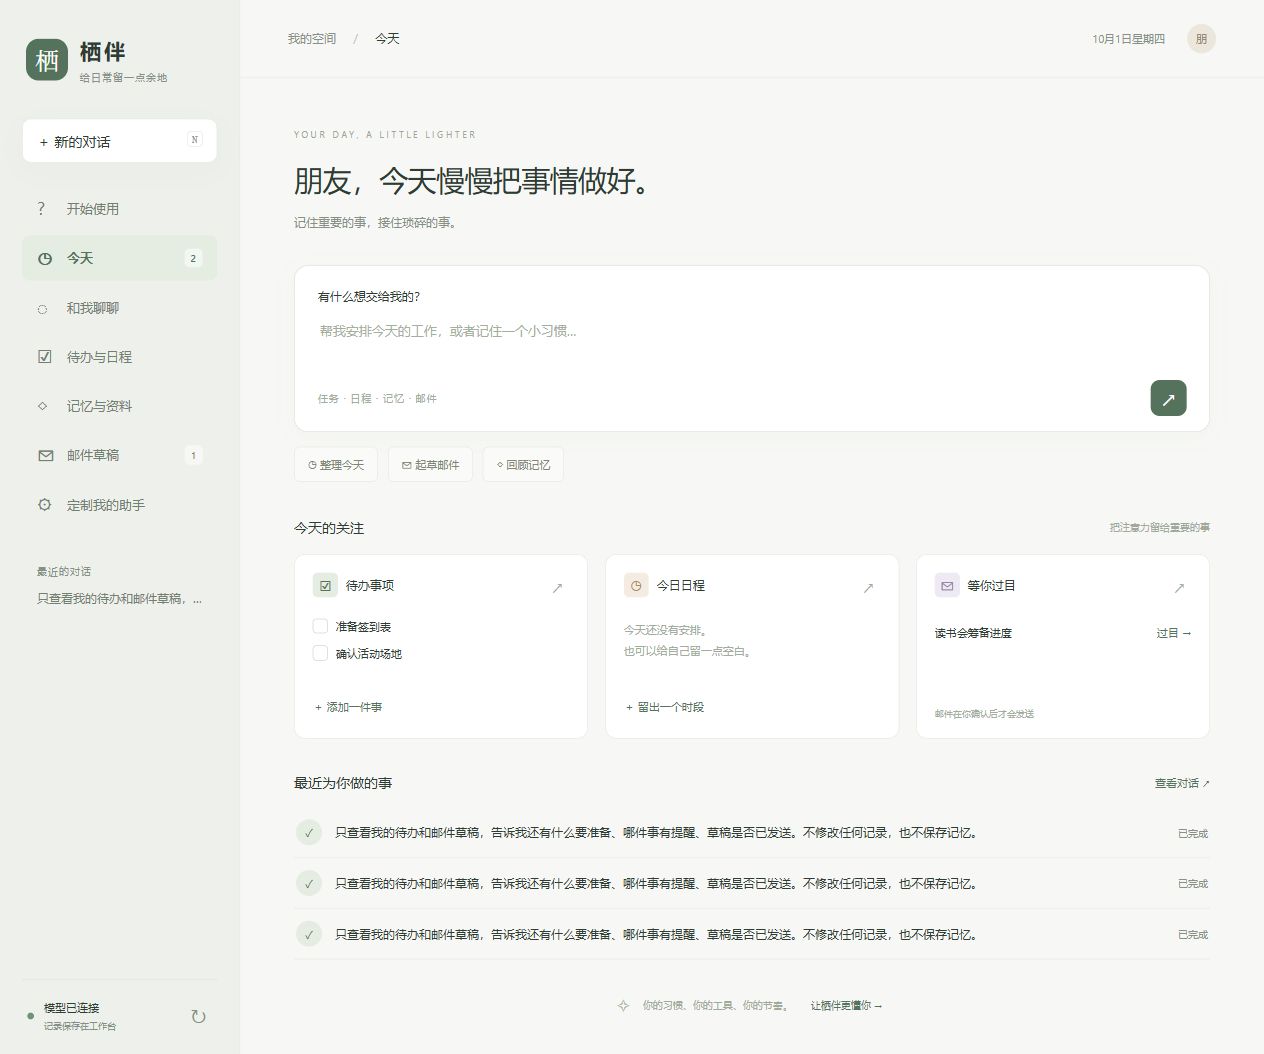Open 定制我的助手 settings
Viewport: 1264px width, 1054px height.
(120, 505)
